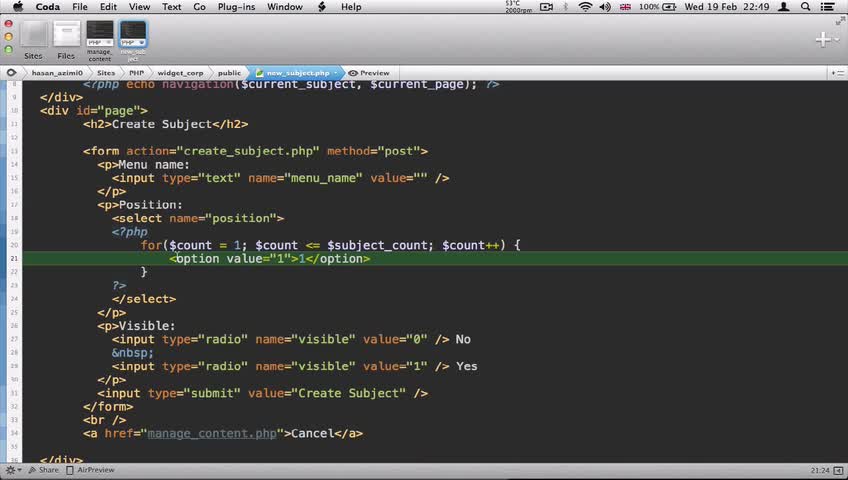848x480 pixels.
Task: Go to hasan_azimi0 in path bar
Action: click(57, 72)
